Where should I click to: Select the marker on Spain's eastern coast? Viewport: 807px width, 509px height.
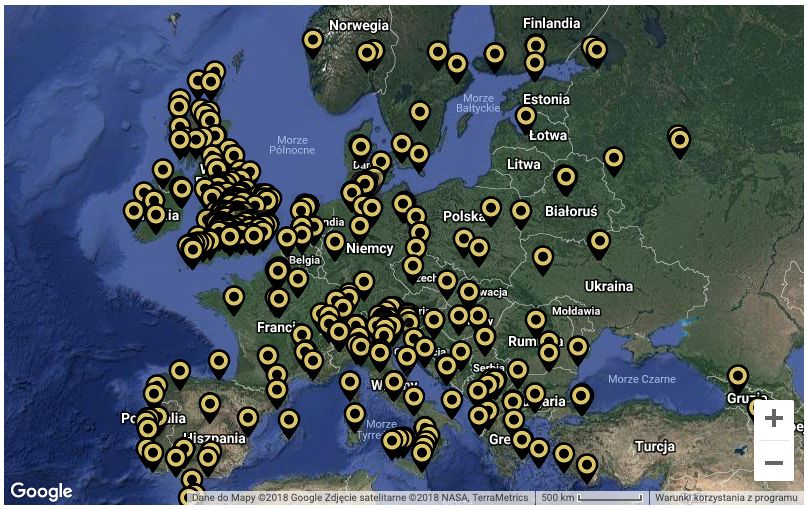tap(248, 420)
